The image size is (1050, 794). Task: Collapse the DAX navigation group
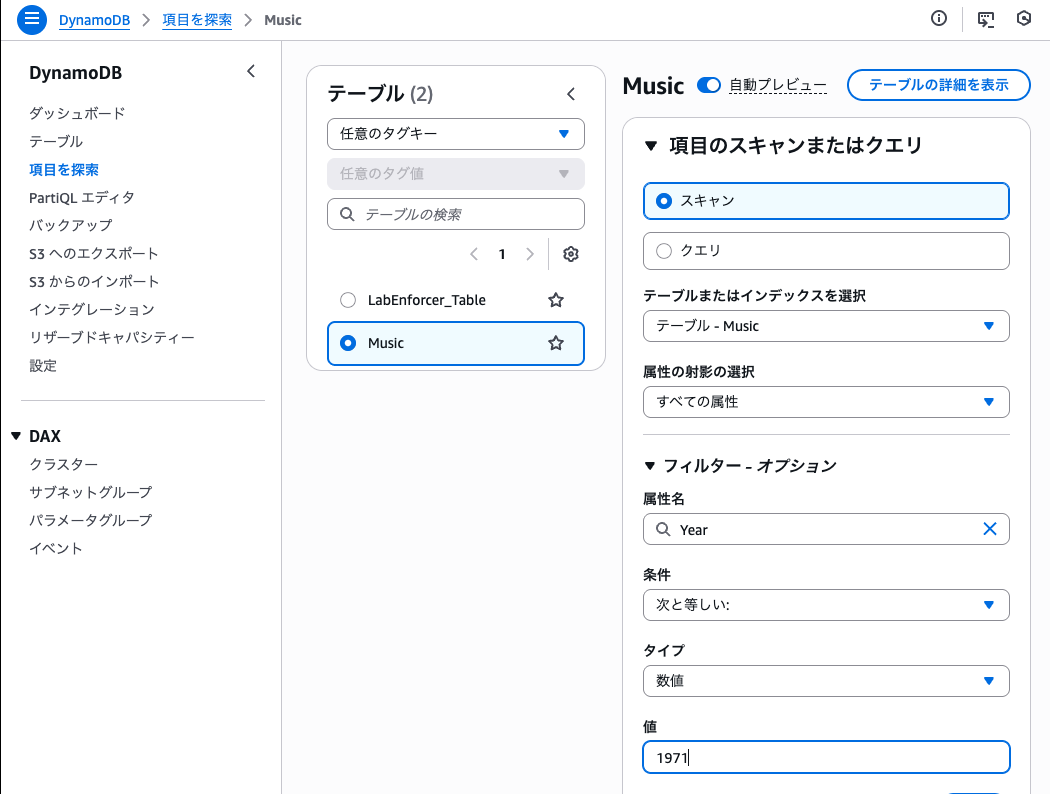click(16, 436)
